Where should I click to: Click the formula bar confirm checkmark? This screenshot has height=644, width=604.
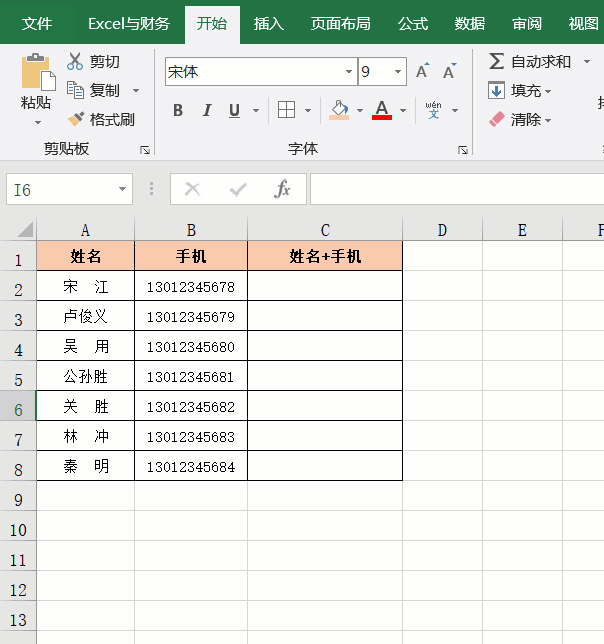[x=238, y=189]
